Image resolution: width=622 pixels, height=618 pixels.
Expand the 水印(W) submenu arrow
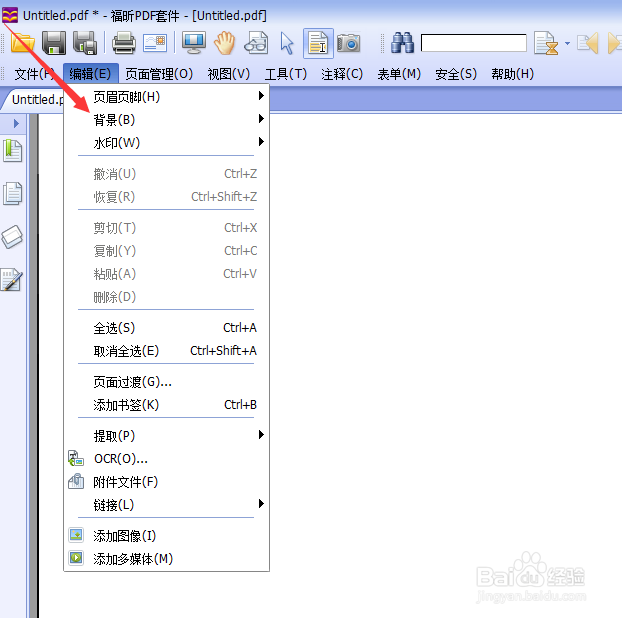click(x=261, y=142)
